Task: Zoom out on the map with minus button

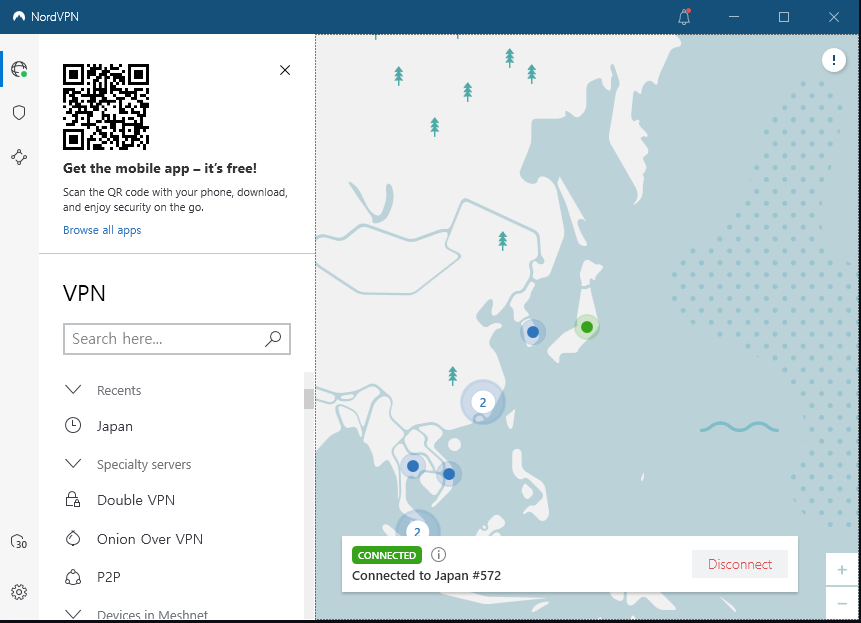Action: point(842,603)
